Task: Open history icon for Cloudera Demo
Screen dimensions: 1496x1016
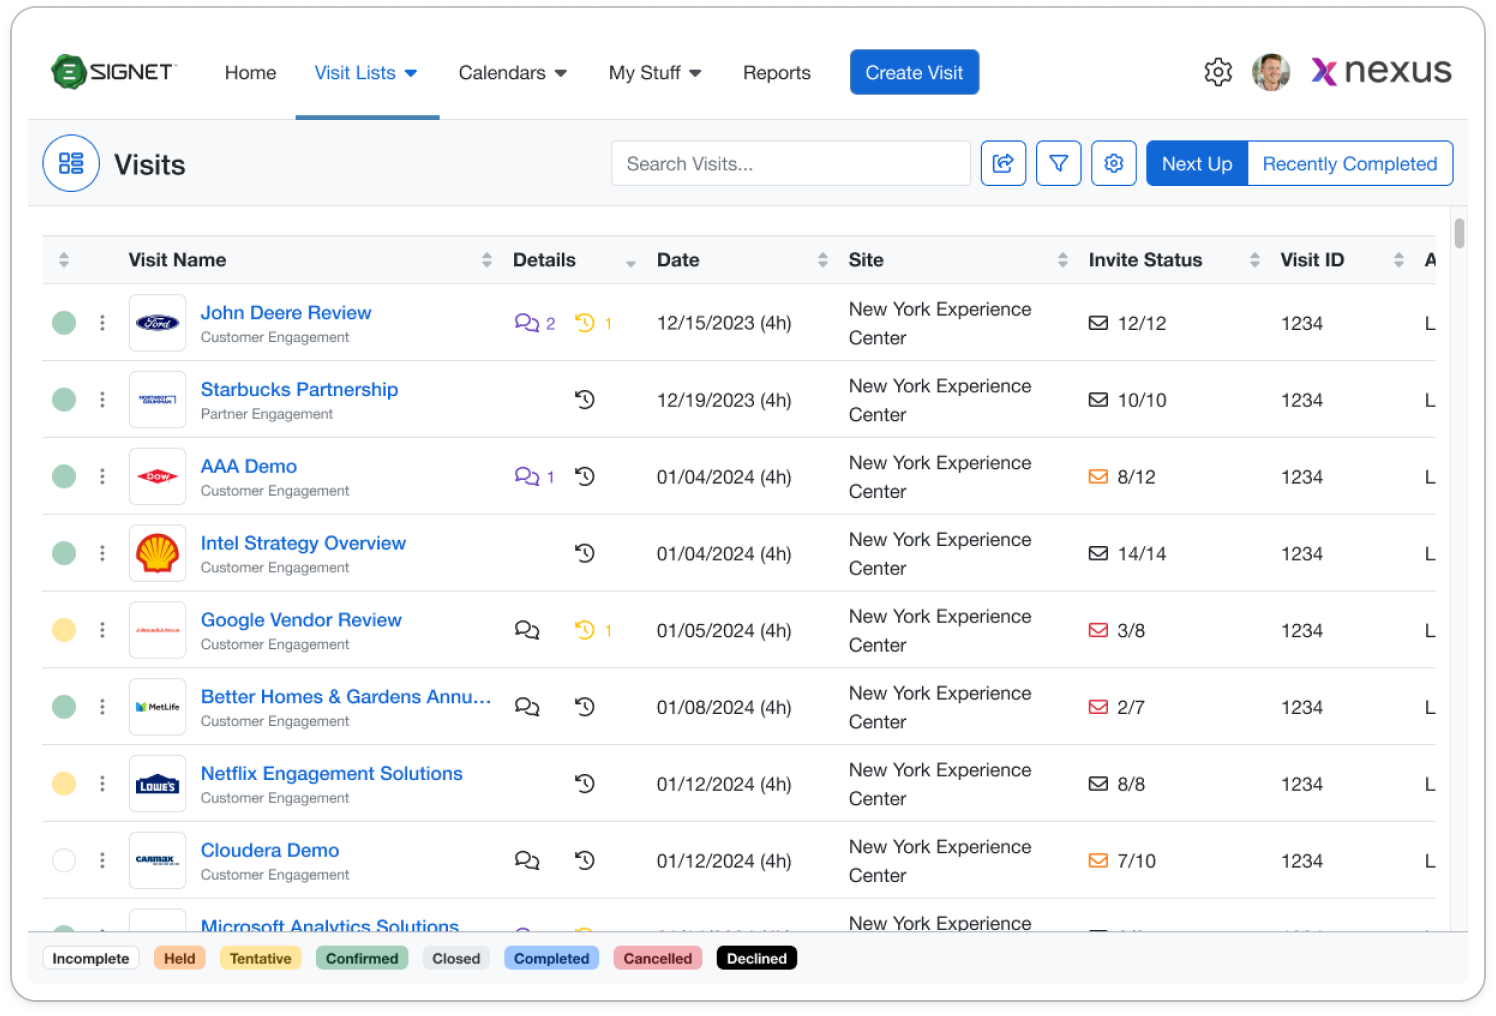Action: point(585,860)
